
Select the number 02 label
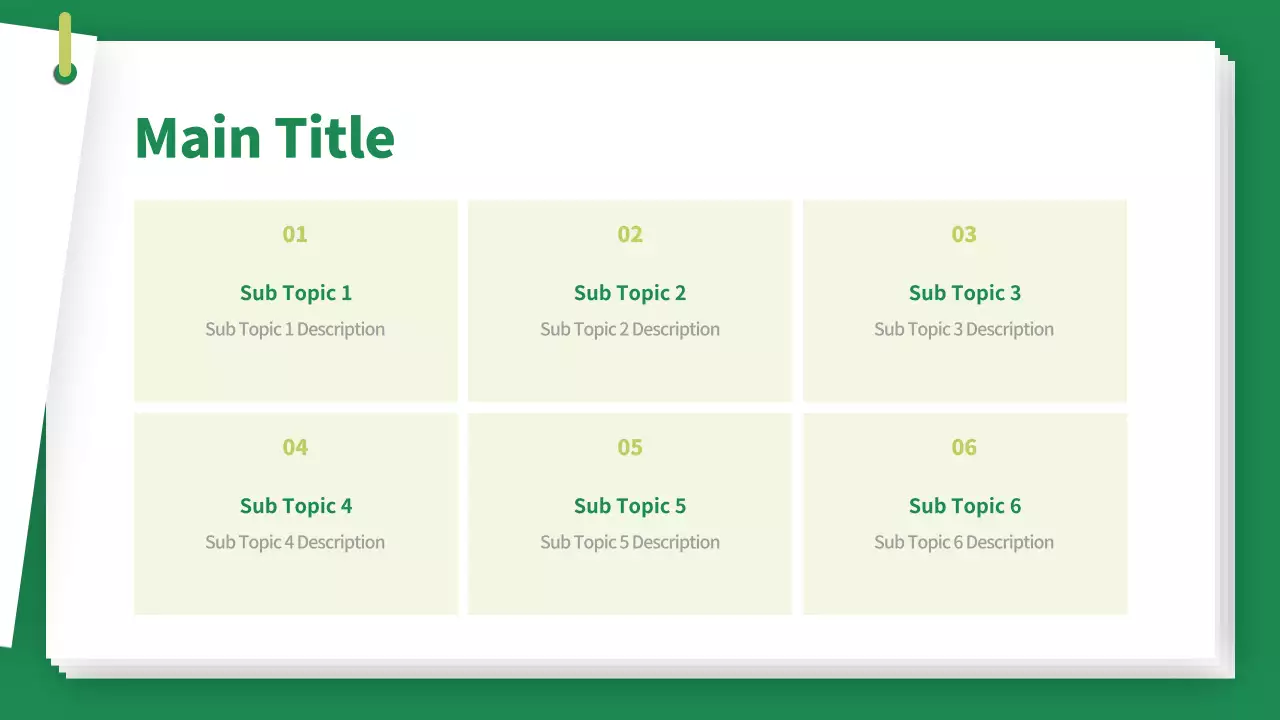(x=630, y=234)
